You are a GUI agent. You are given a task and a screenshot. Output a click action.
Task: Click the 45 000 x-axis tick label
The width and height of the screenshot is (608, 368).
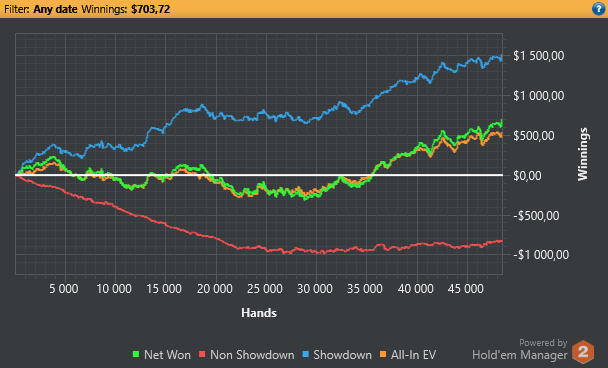point(466,289)
